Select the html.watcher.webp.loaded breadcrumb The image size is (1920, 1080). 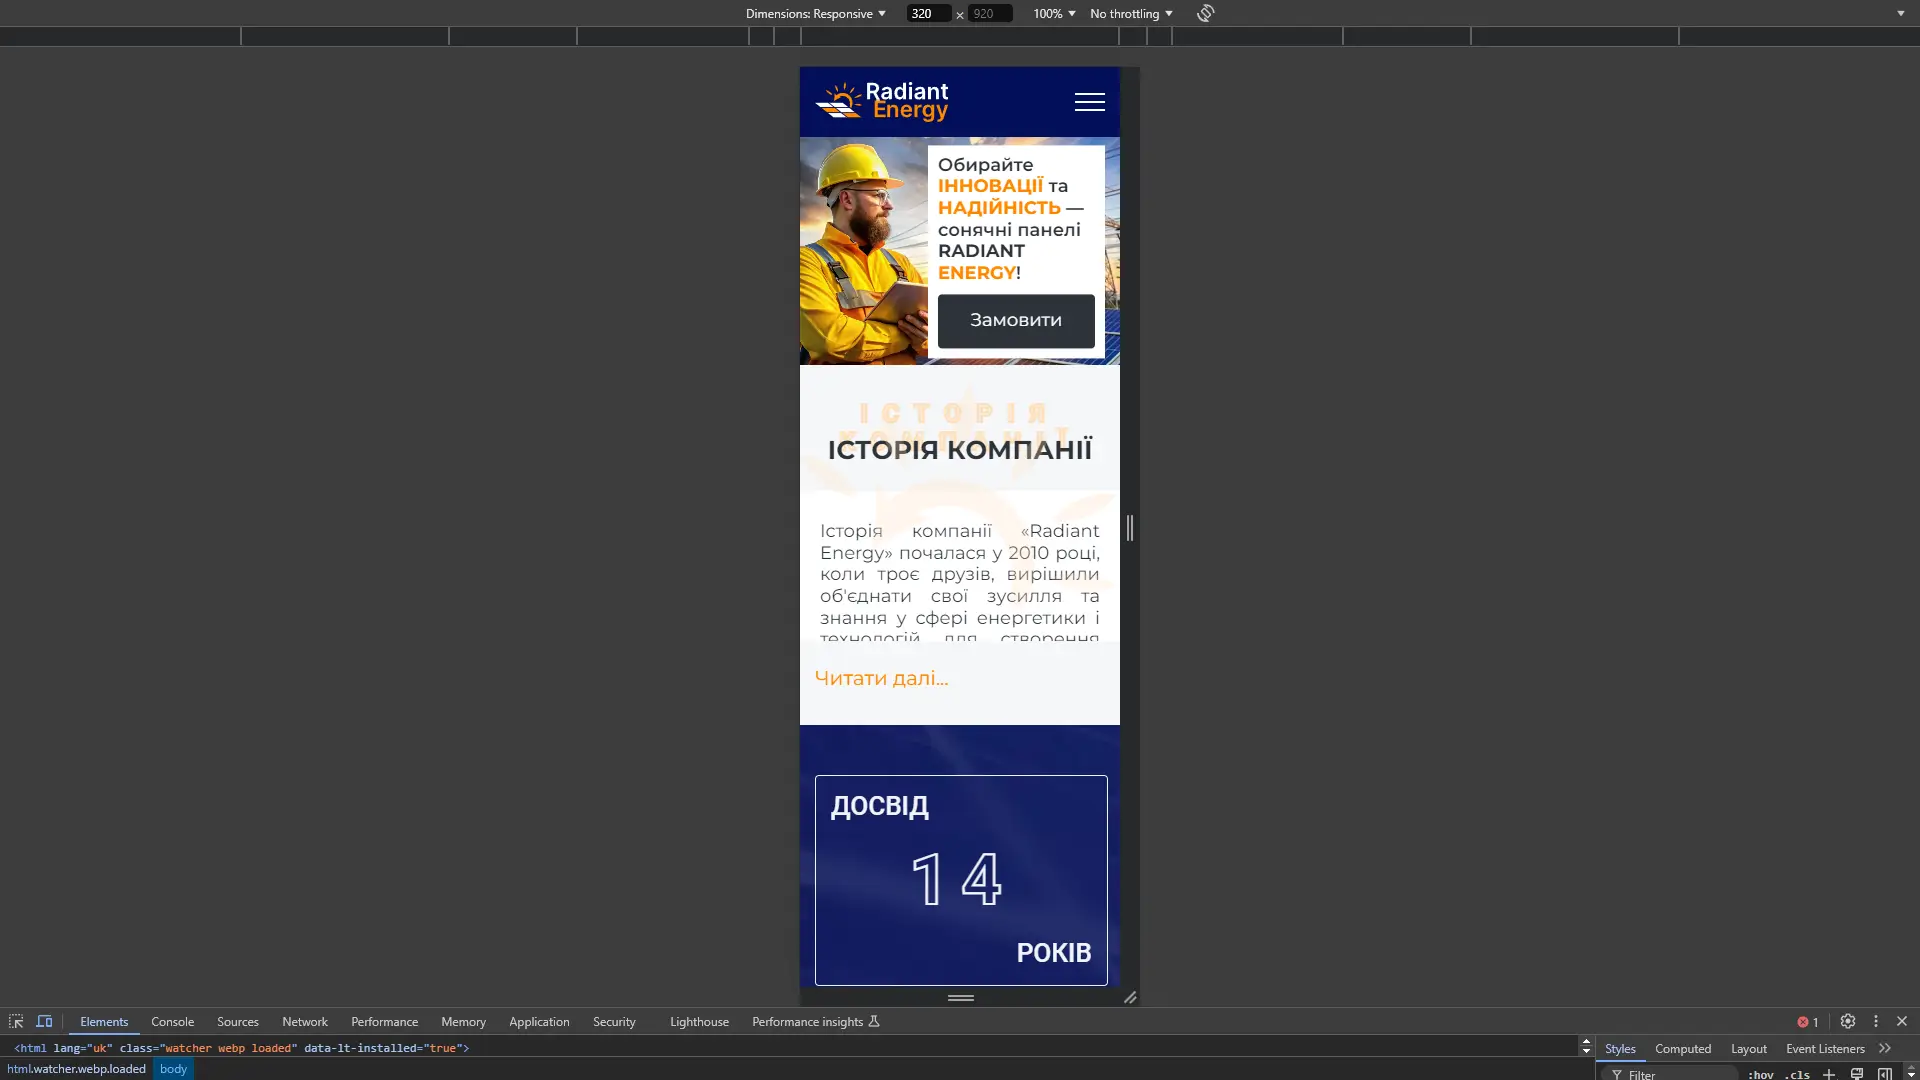coord(76,1068)
